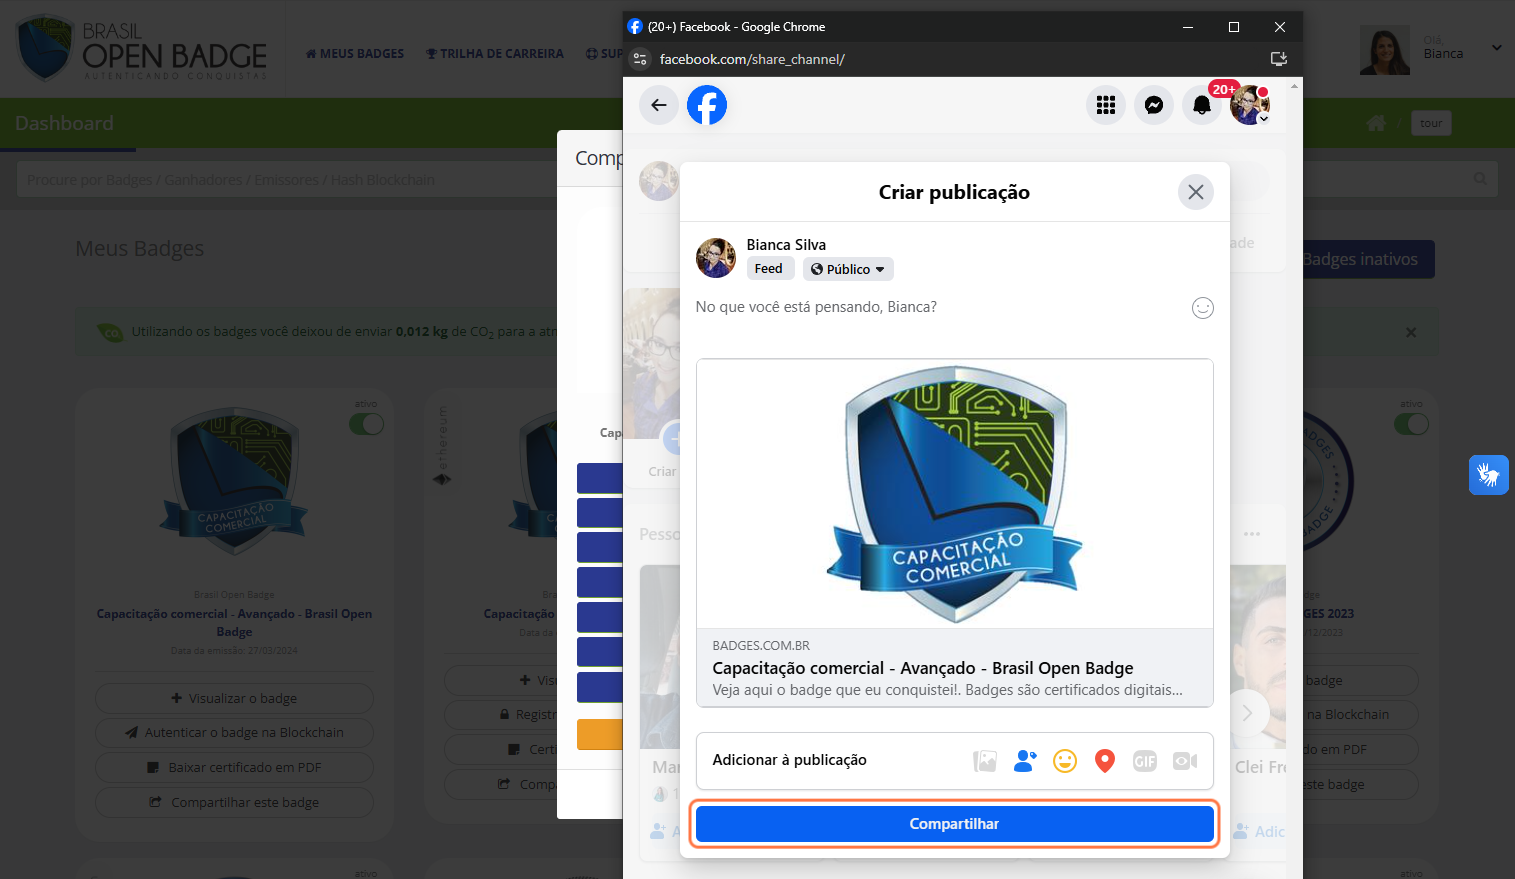Click Bianca Silva's profile picture in the dialog
The width and height of the screenshot is (1515, 879).
716,258
